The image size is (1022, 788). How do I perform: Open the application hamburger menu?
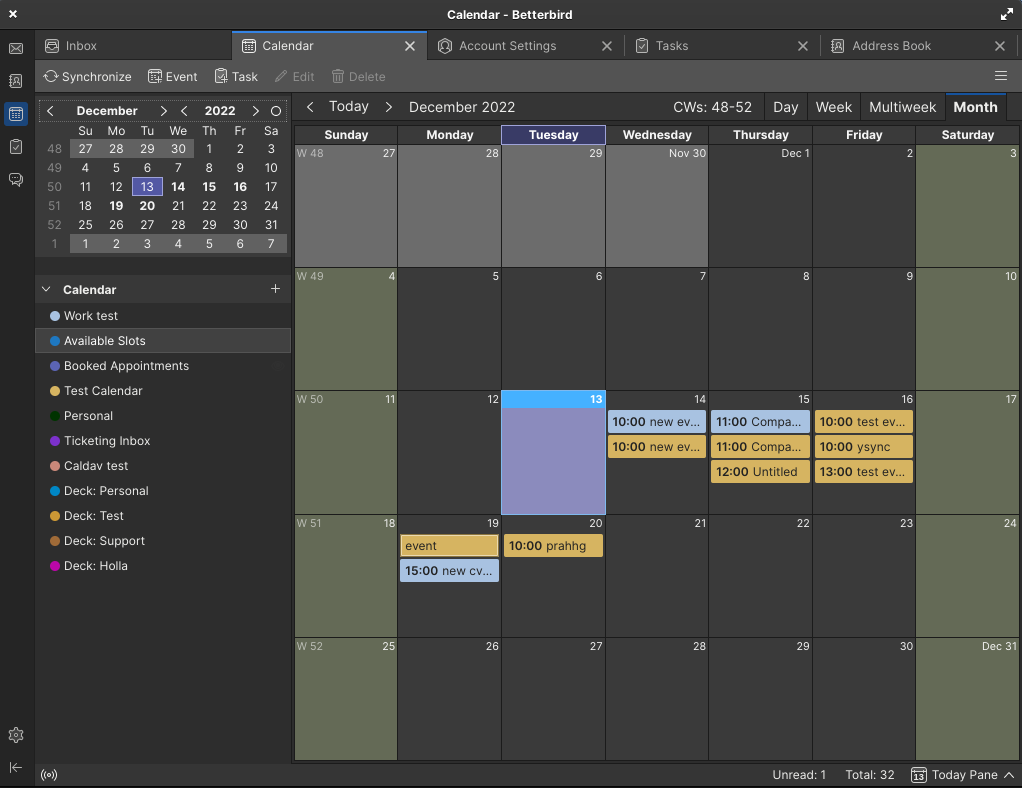pyautogui.click(x=1001, y=76)
